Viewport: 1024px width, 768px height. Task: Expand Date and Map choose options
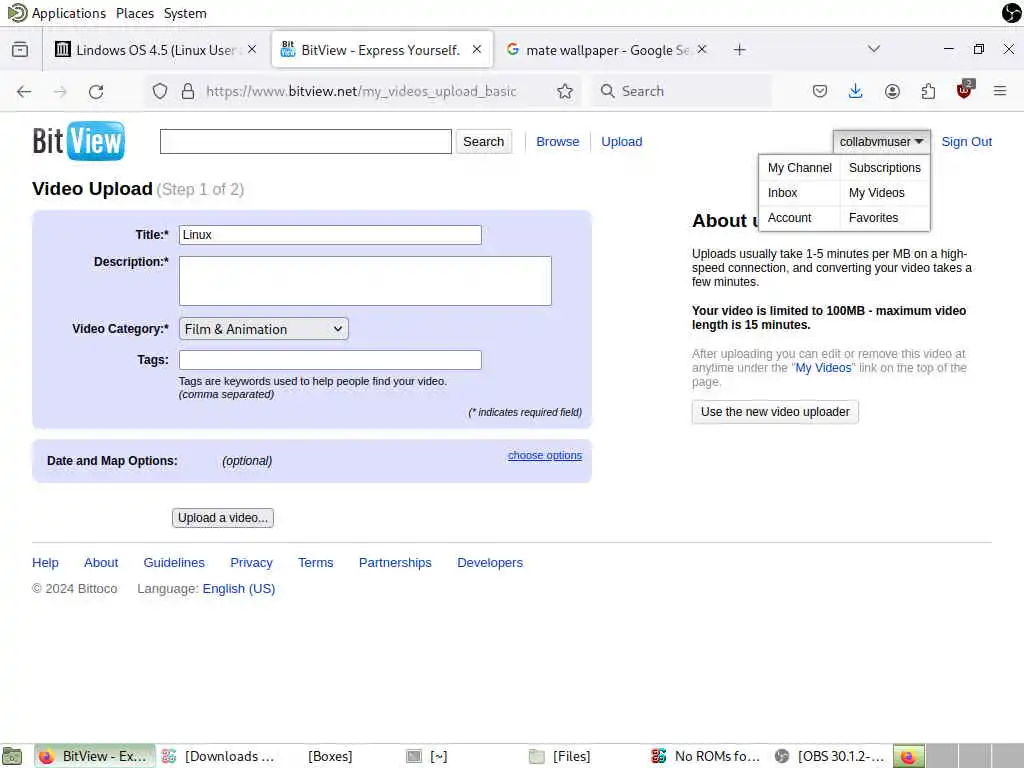(x=545, y=455)
